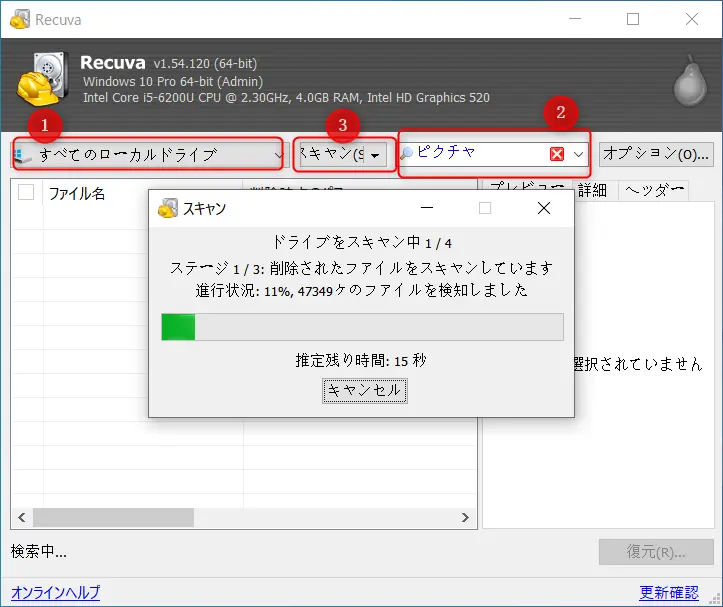Minimize the スキャン dialog
The height and width of the screenshot is (607, 723).
[427, 208]
